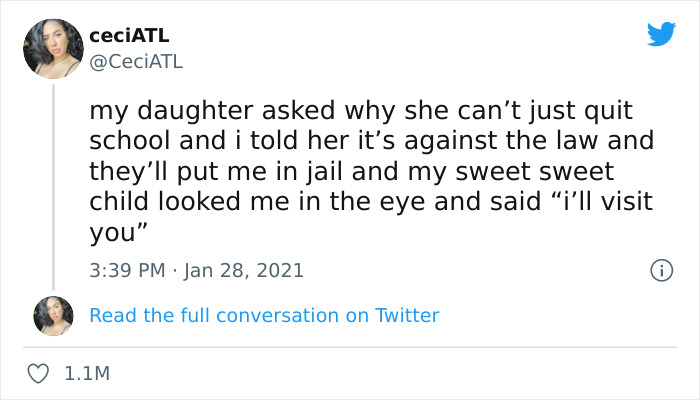Click the Jan 28, 2021 date

pyautogui.click(x=247, y=270)
